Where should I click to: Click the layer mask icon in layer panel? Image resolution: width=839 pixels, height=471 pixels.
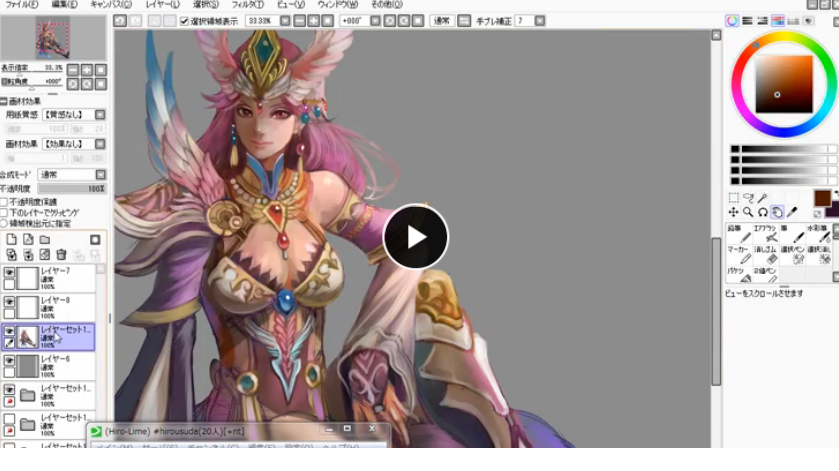(95, 240)
